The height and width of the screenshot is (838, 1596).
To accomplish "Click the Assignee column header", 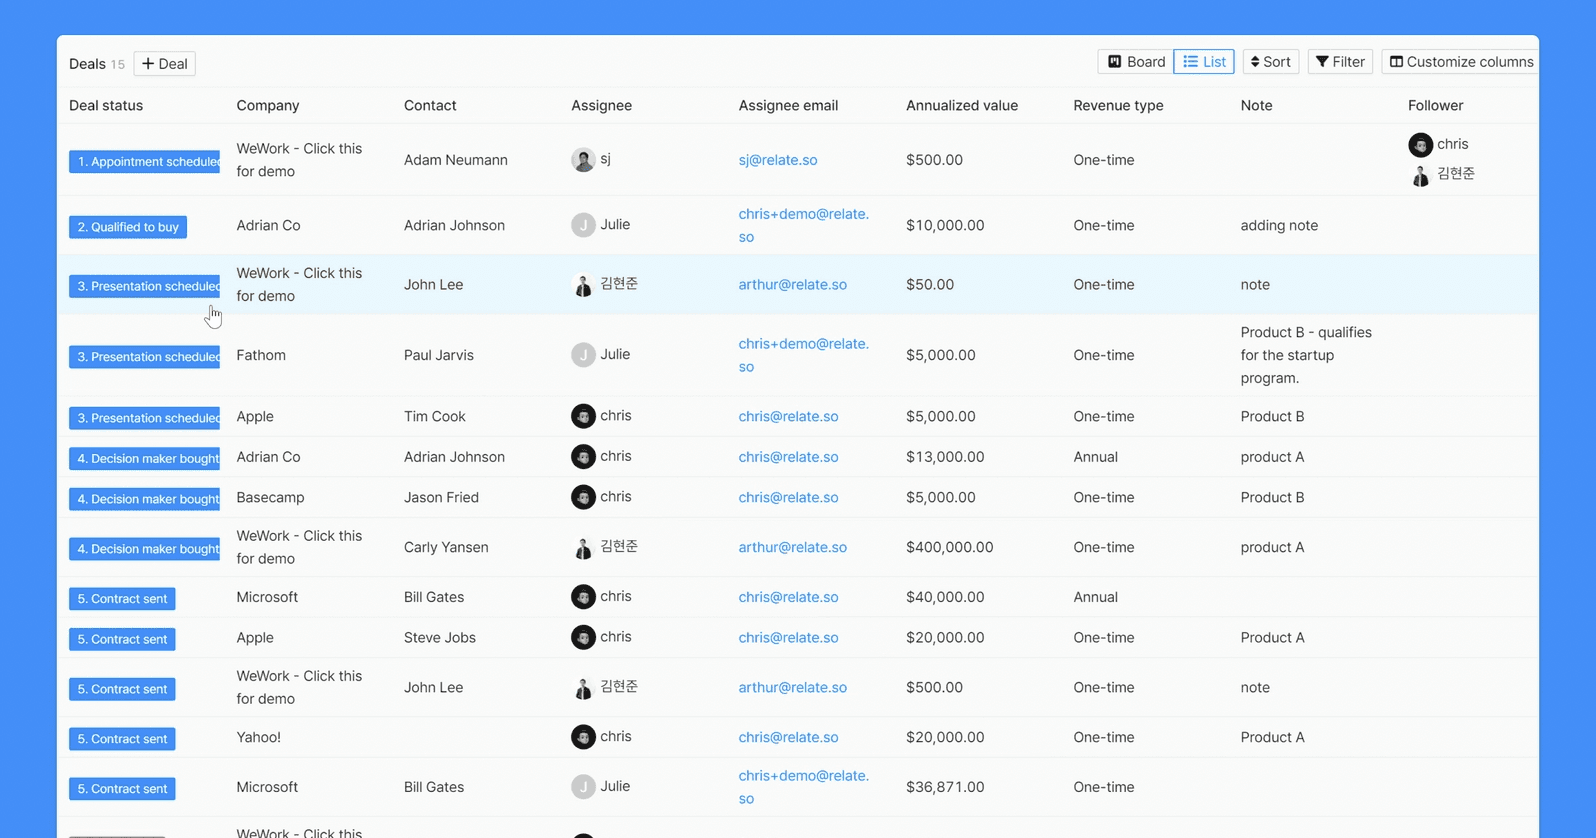I will pos(601,105).
